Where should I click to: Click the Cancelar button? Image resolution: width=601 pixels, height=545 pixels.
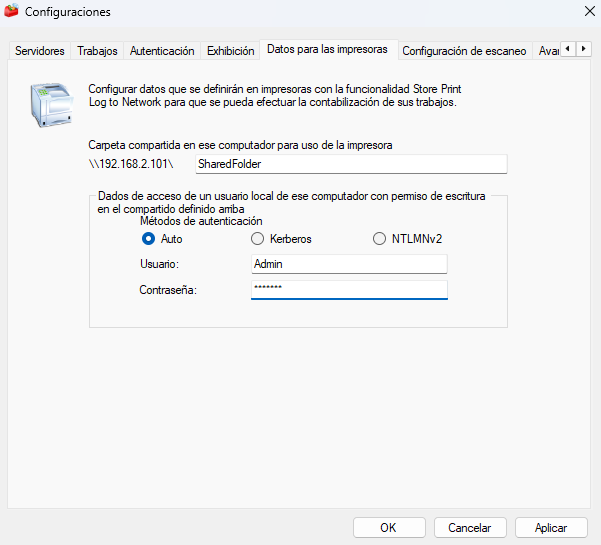470,528
